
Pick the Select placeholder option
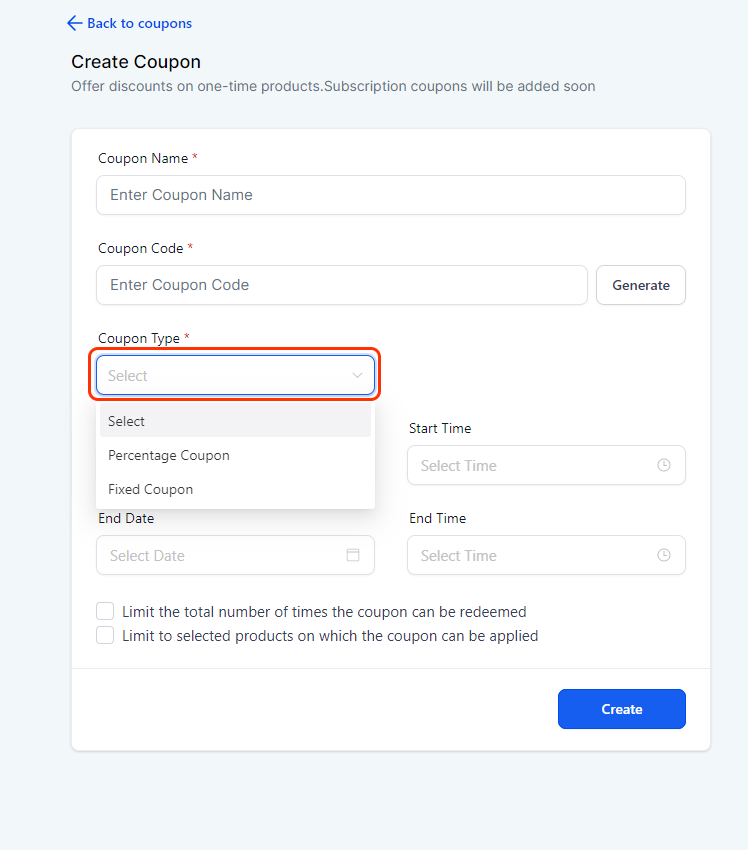tap(235, 421)
